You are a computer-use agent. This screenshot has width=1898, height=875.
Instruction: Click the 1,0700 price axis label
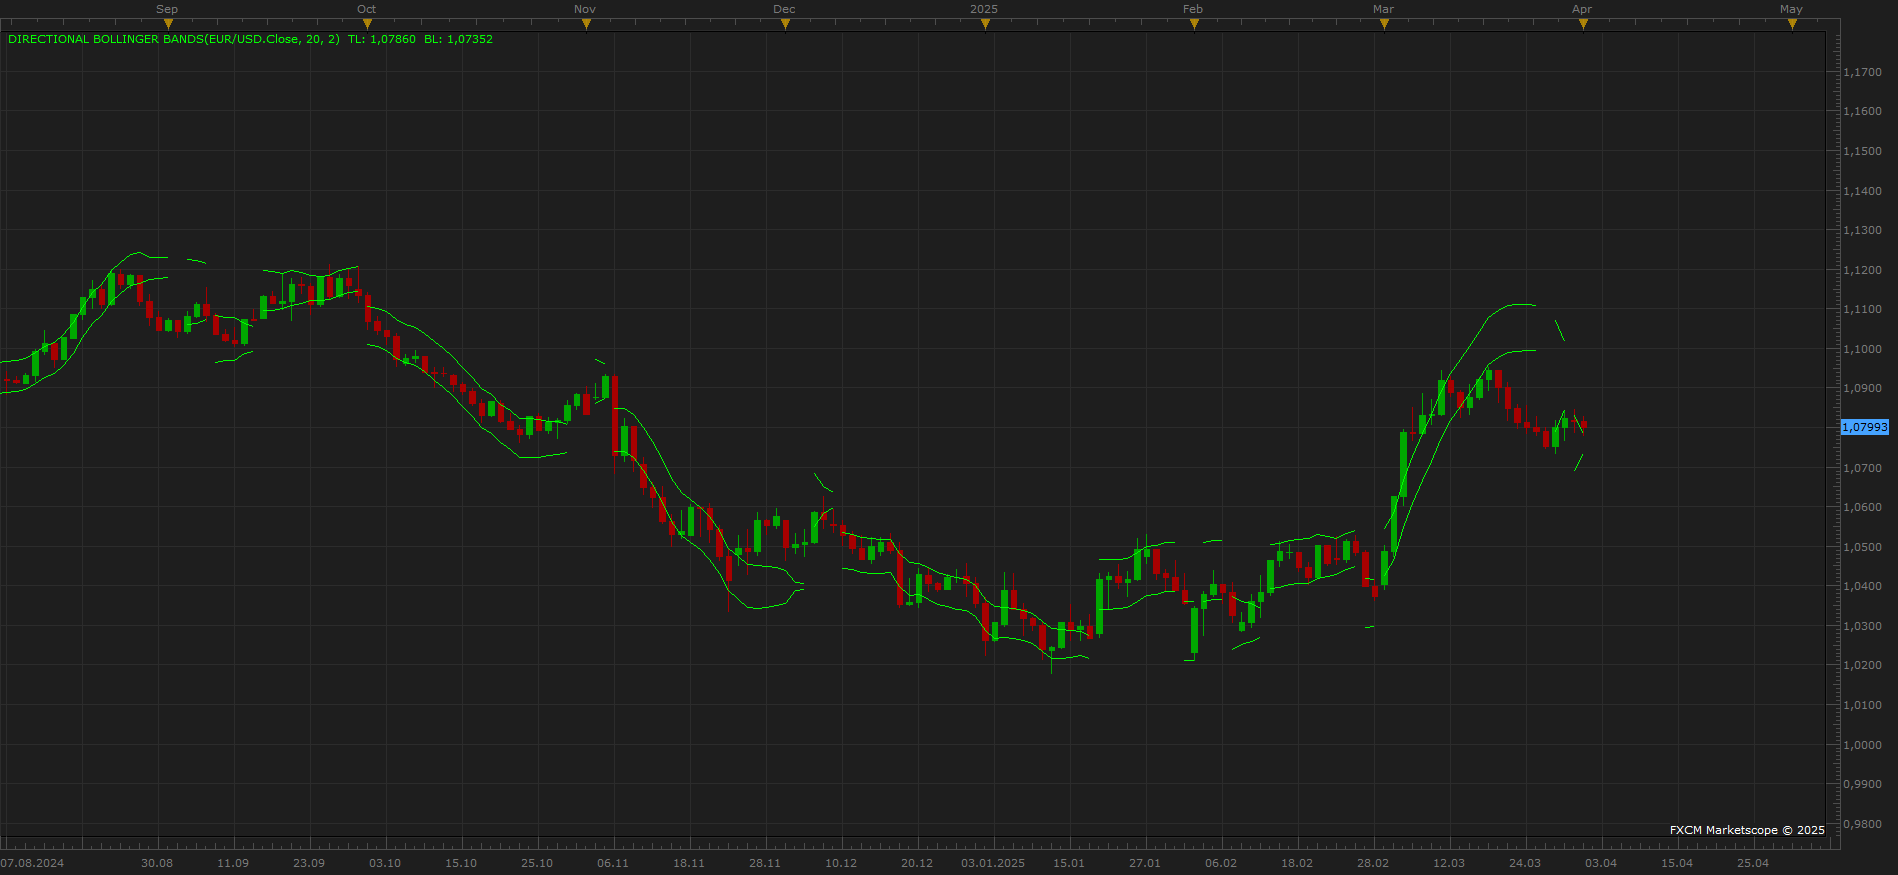tap(1863, 468)
